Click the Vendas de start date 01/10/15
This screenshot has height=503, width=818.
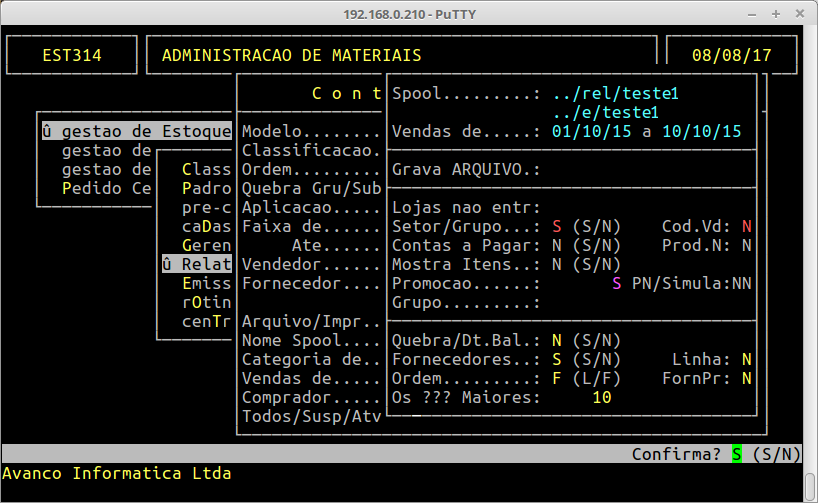point(591,132)
